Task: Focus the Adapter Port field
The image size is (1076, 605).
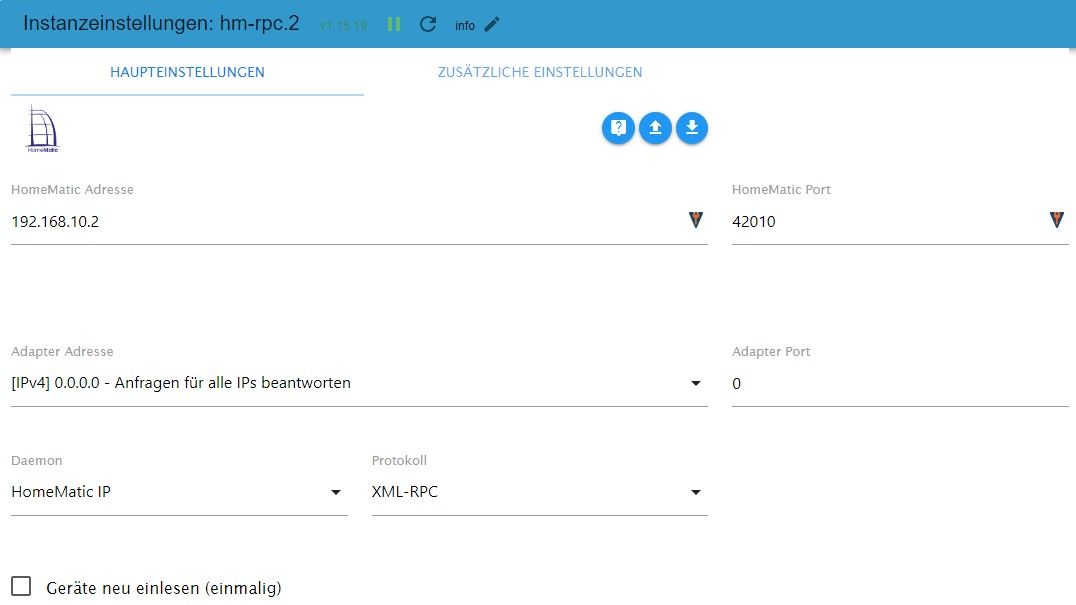Action: point(900,383)
